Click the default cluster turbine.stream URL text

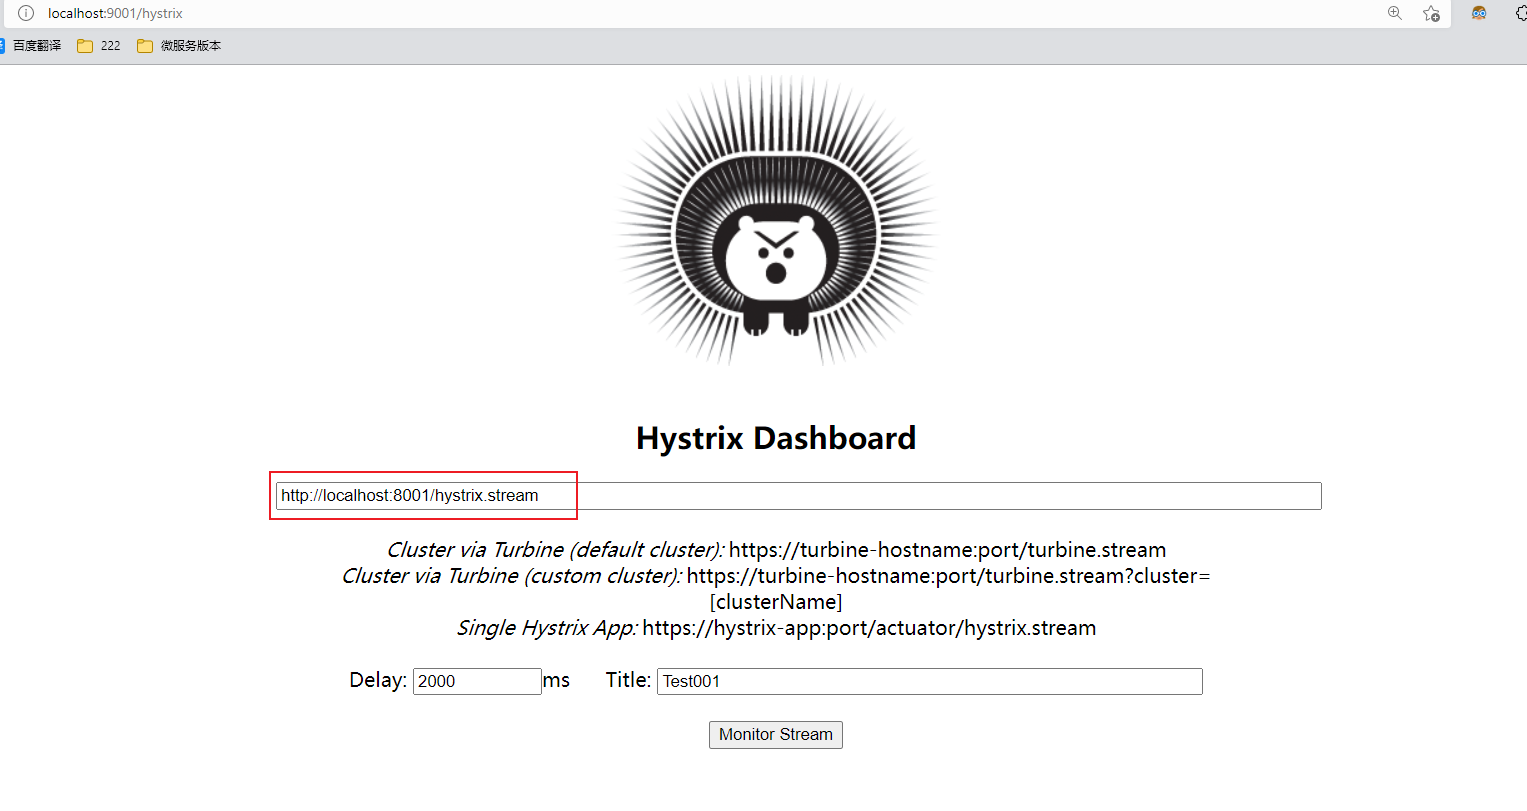[947, 550]
